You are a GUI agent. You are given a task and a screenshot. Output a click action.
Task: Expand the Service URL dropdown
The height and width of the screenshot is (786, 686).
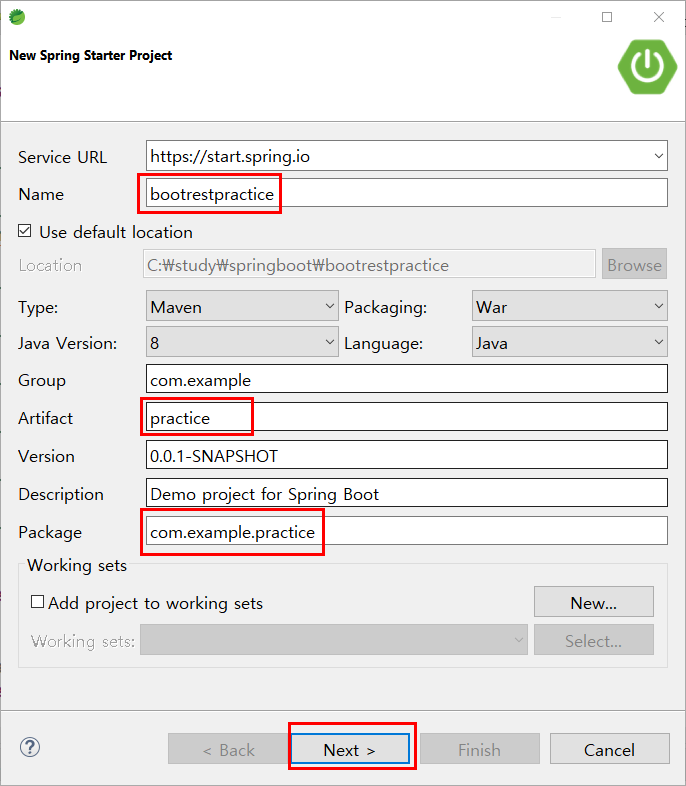click(x=658, y=156)
